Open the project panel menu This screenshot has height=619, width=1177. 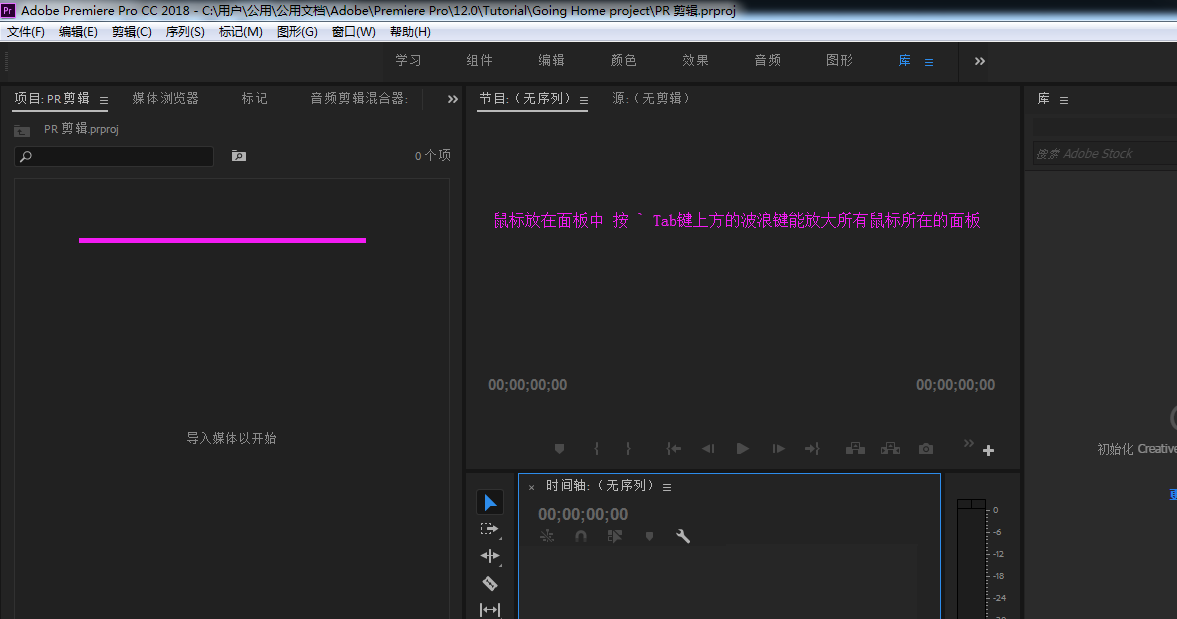[104, 101]
